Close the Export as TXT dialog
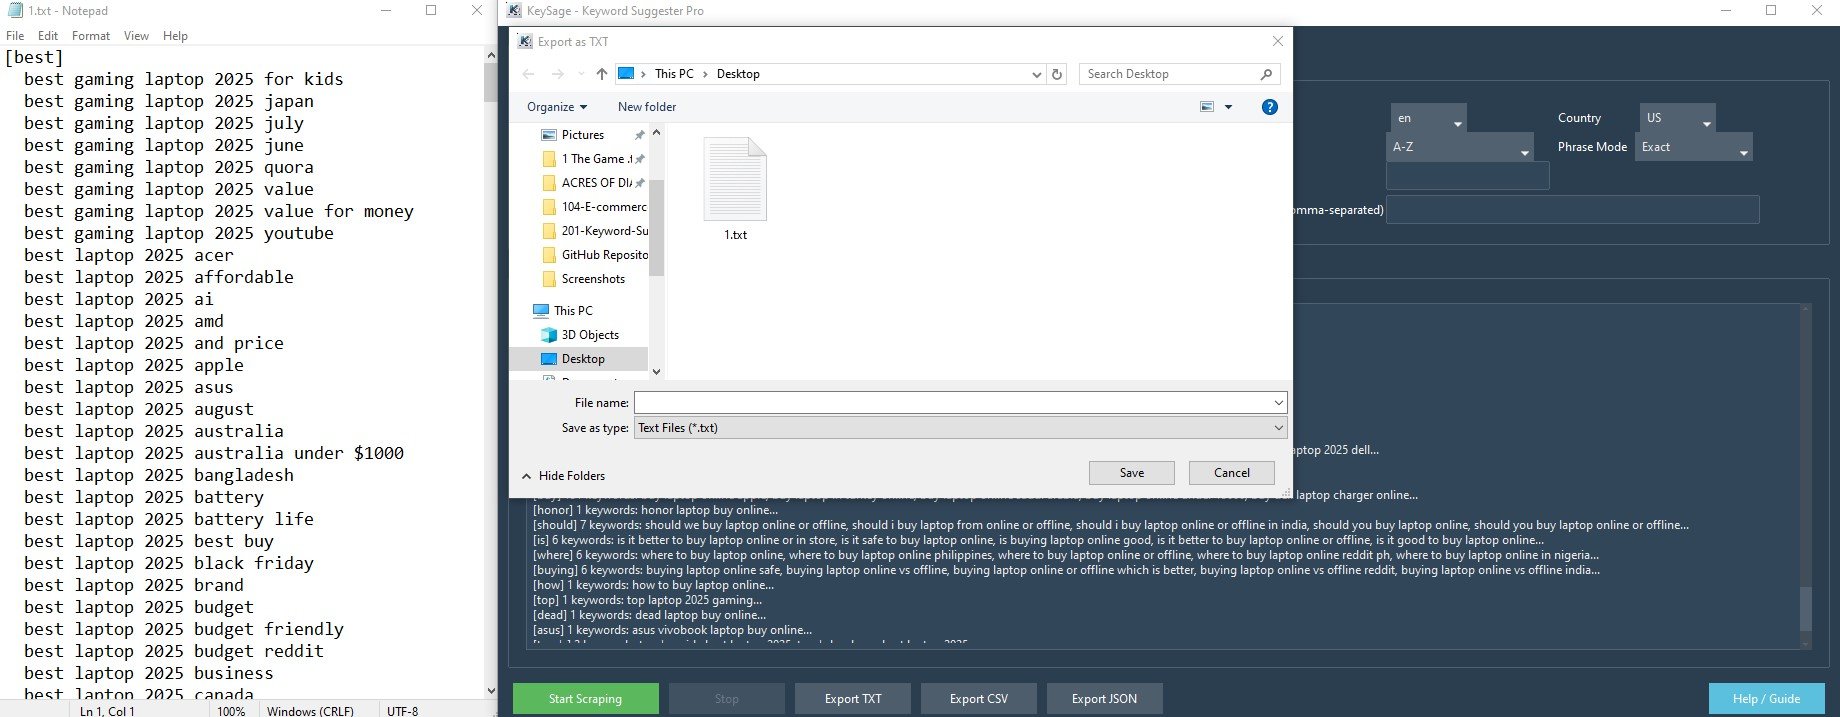The width and height of the screenshot is (1840, 717). point(1277,41)
